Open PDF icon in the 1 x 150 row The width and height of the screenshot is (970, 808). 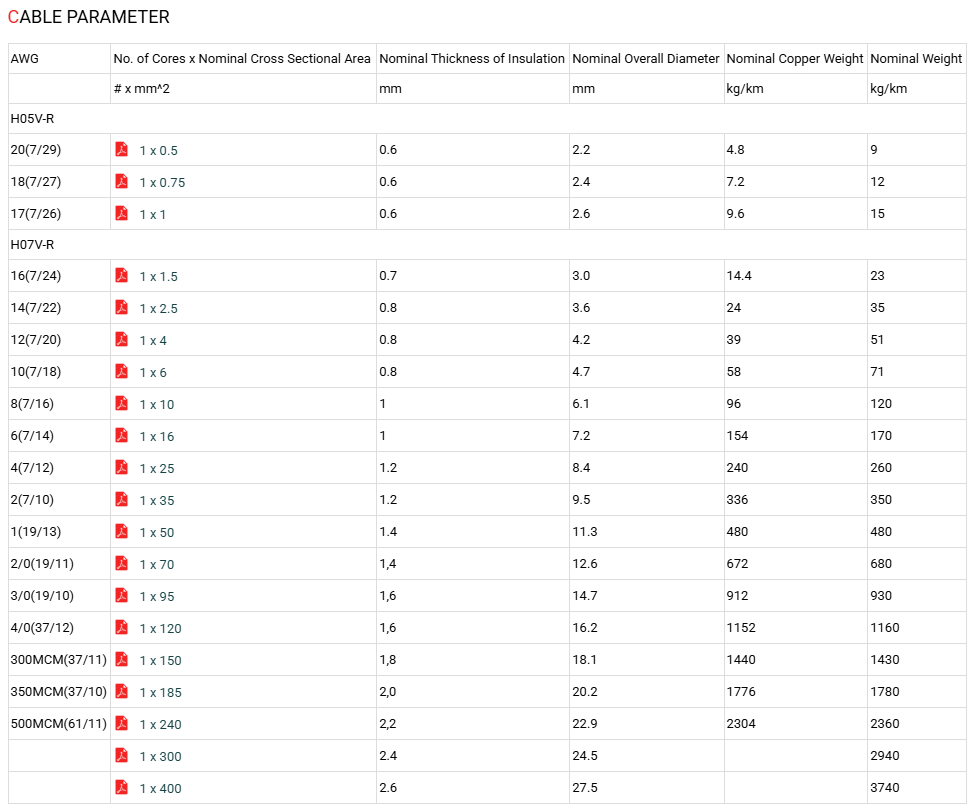coord(122,660)
